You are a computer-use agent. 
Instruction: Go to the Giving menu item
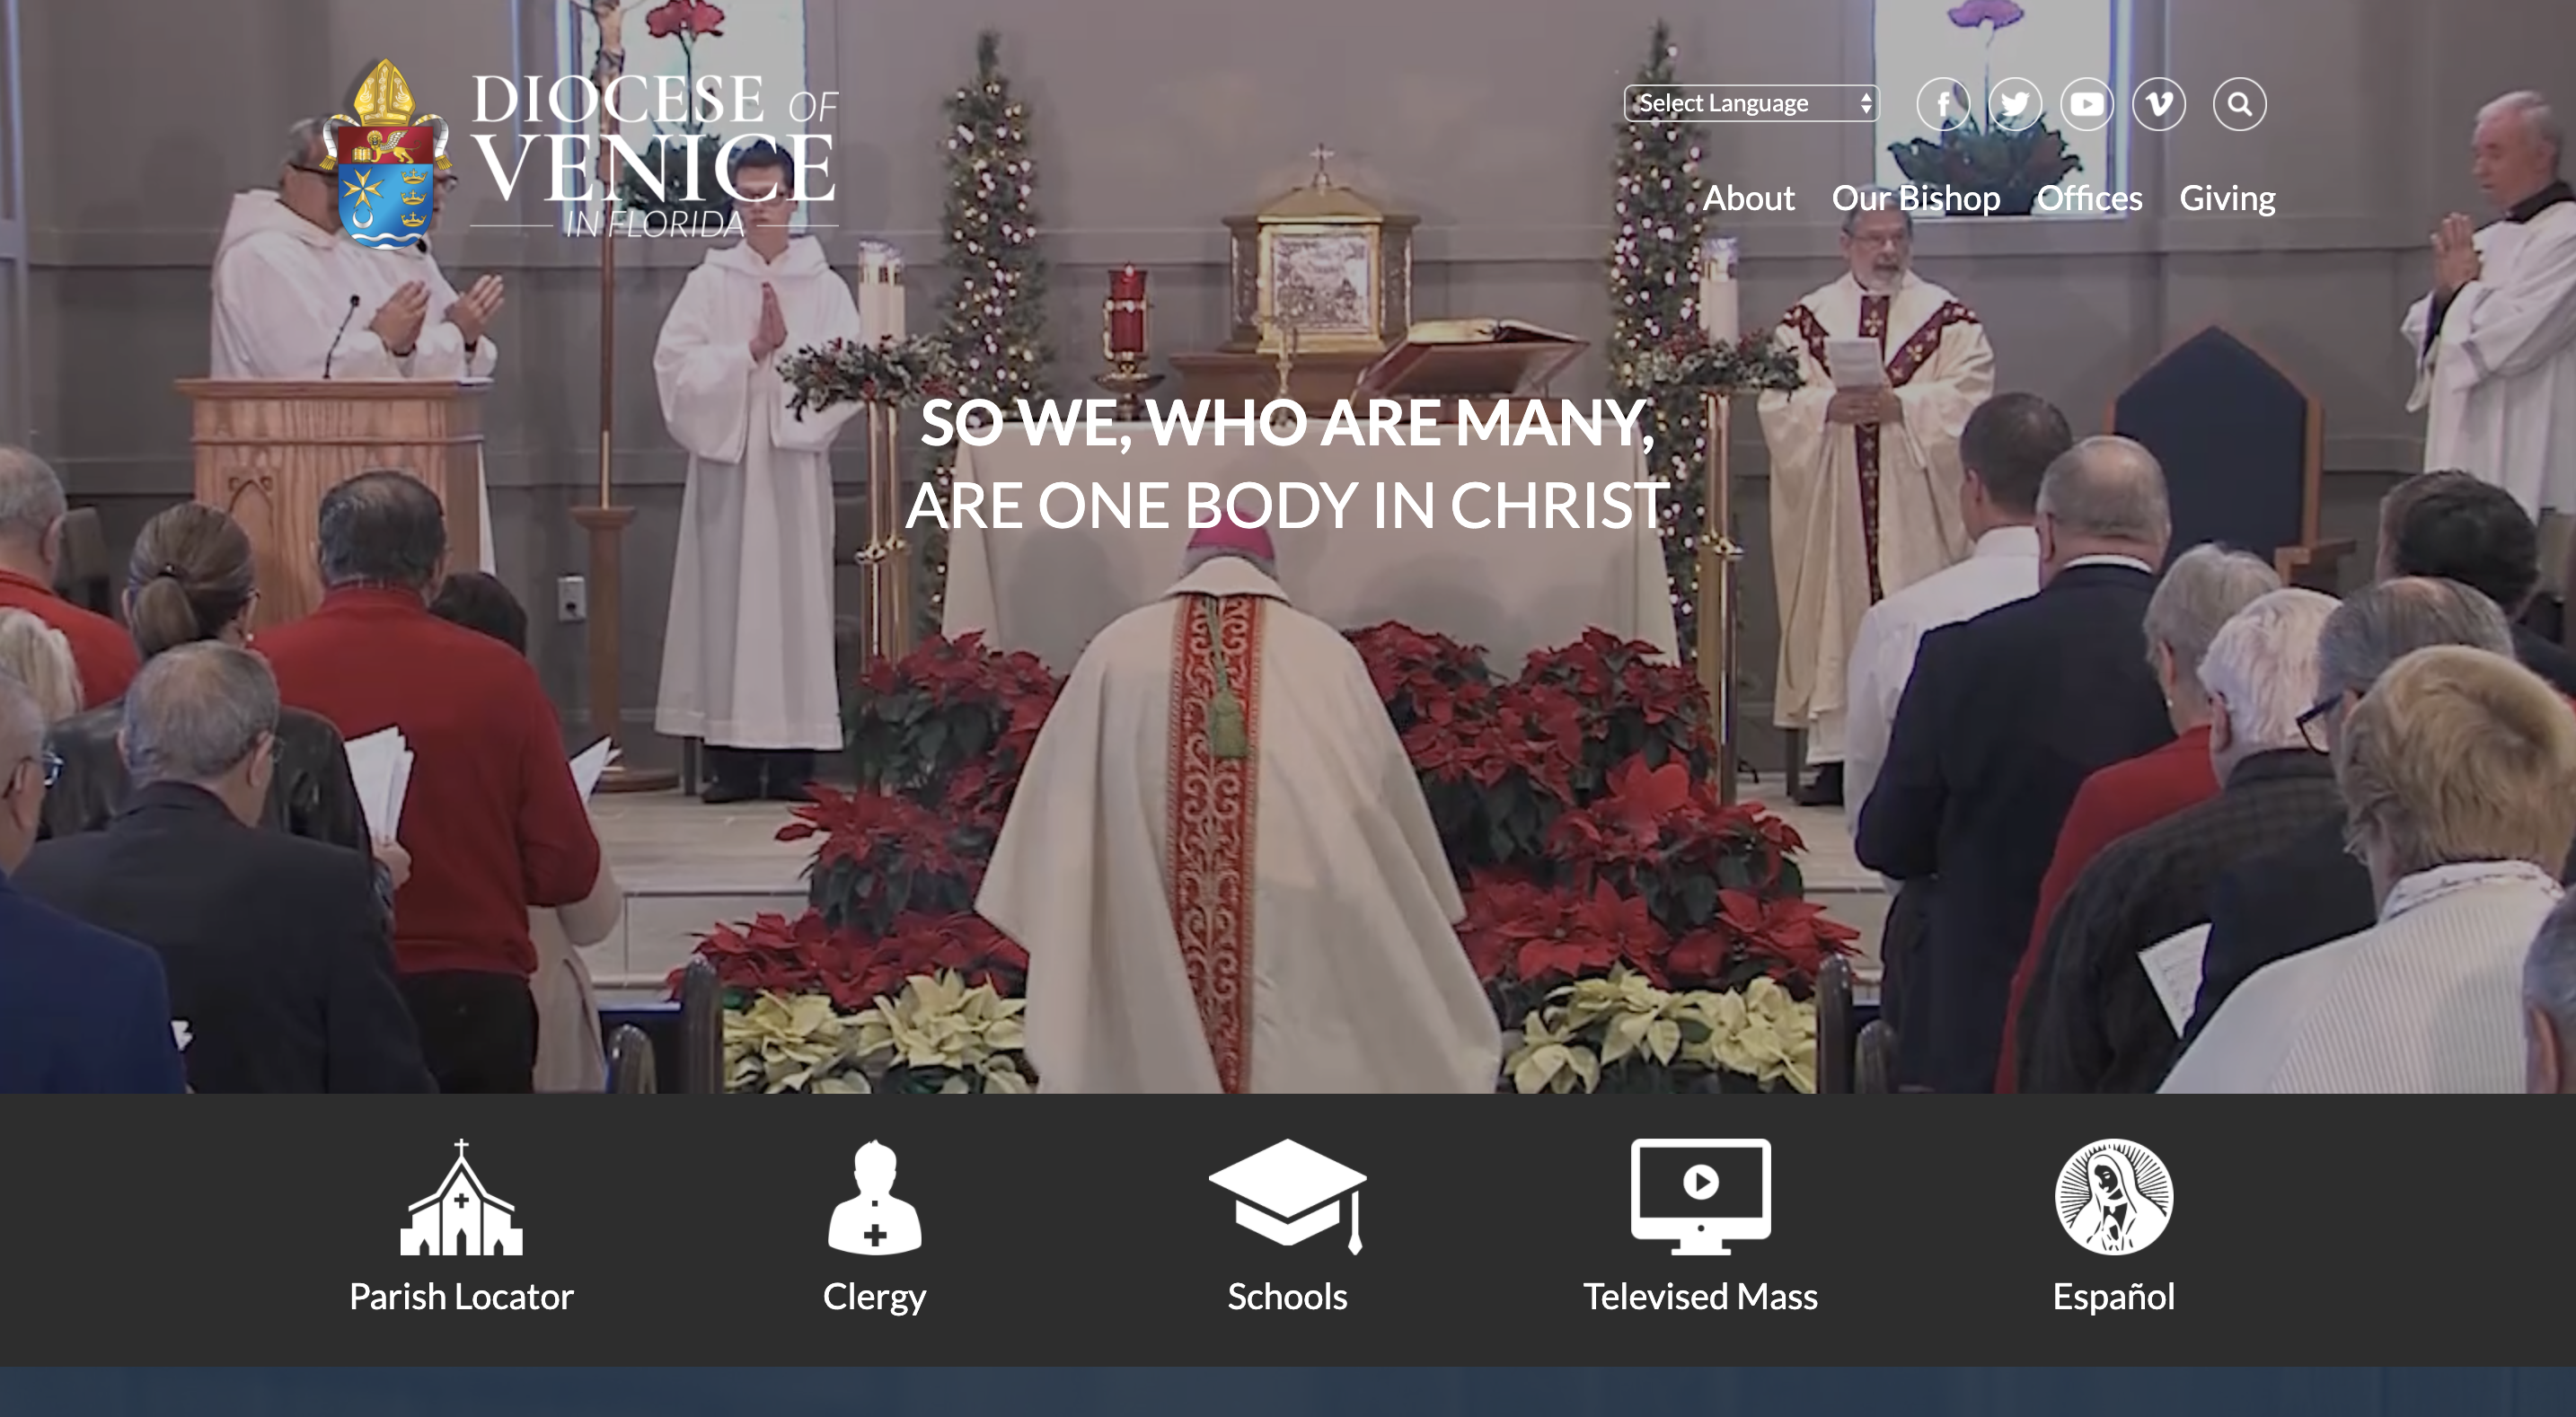pos(2227,198)
